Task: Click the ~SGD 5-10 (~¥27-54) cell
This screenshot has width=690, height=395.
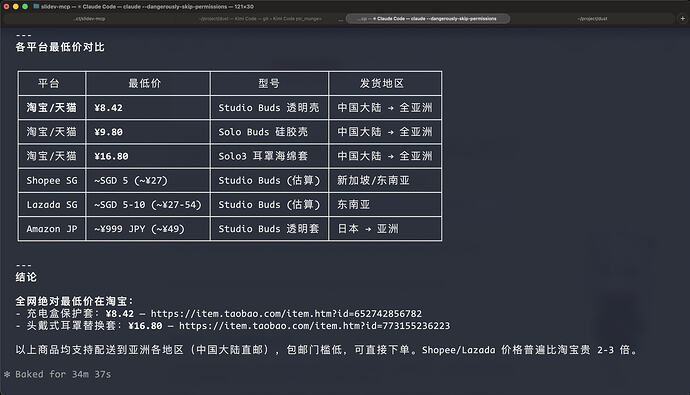Action: coord(147,205)
